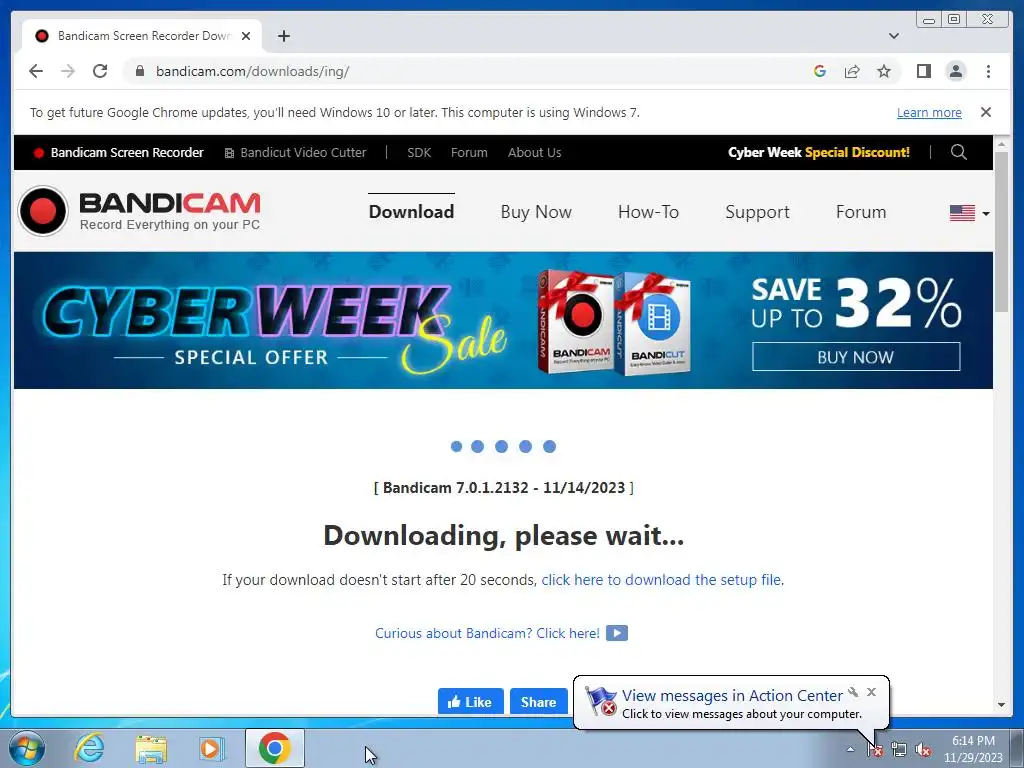Open a new tab with the plus button
This screenshot has width=1024, height=768.
click(x=283, y=36)
